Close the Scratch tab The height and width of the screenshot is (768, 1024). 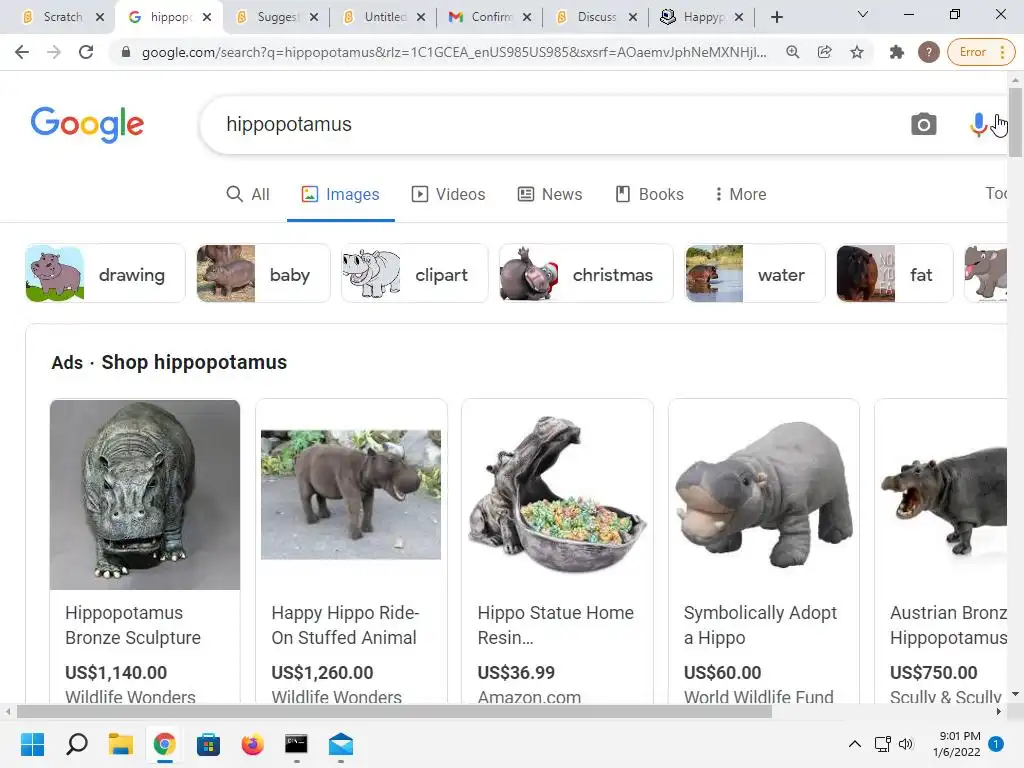[100, 18]
